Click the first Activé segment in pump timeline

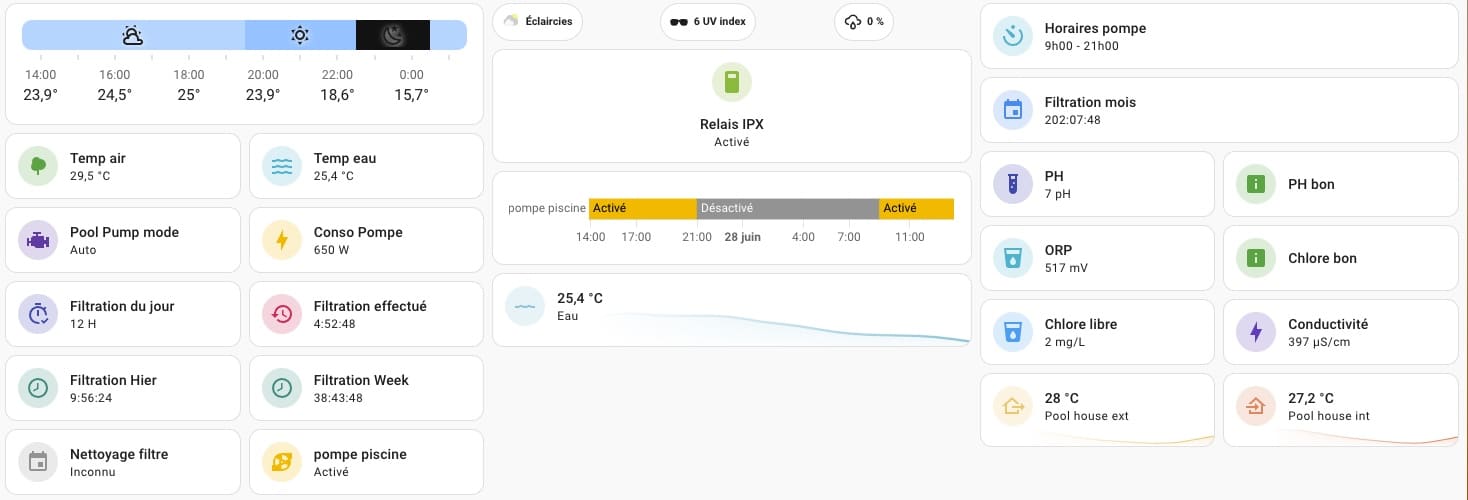click(642, 209)
